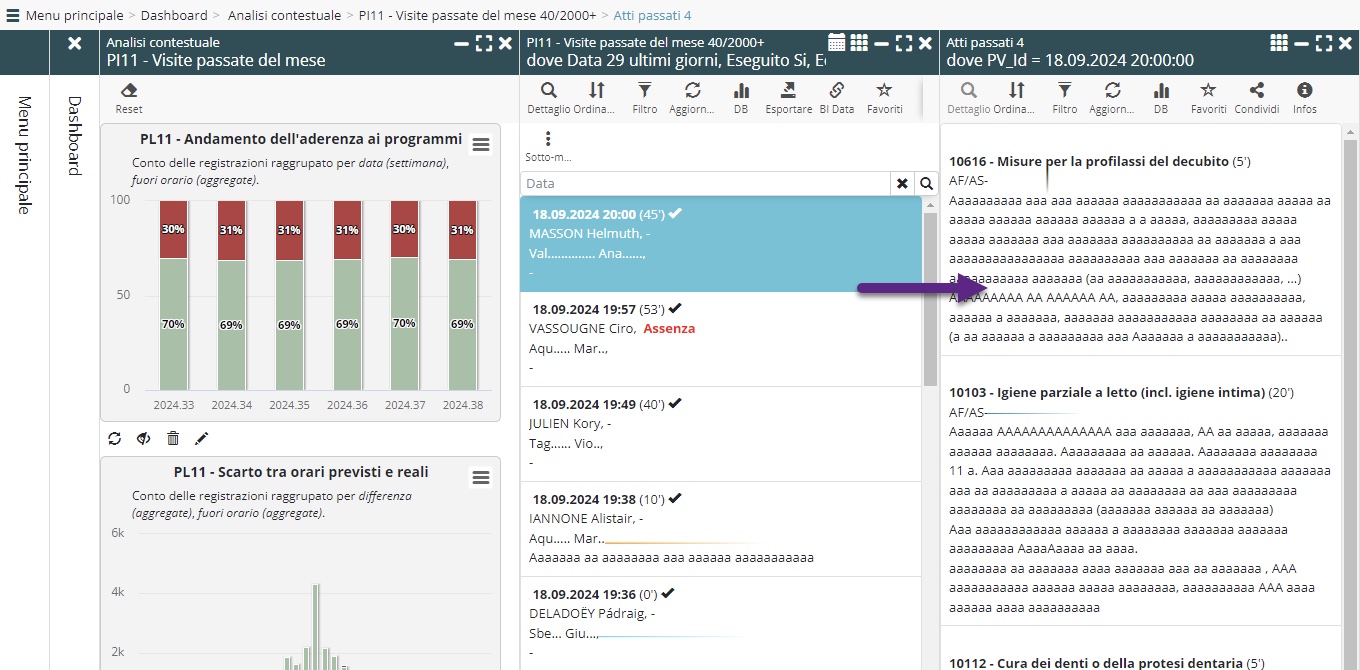Open hamburger menu of Andamento dell'aderenza chart

pyautogui.click(x=481, y=145)
